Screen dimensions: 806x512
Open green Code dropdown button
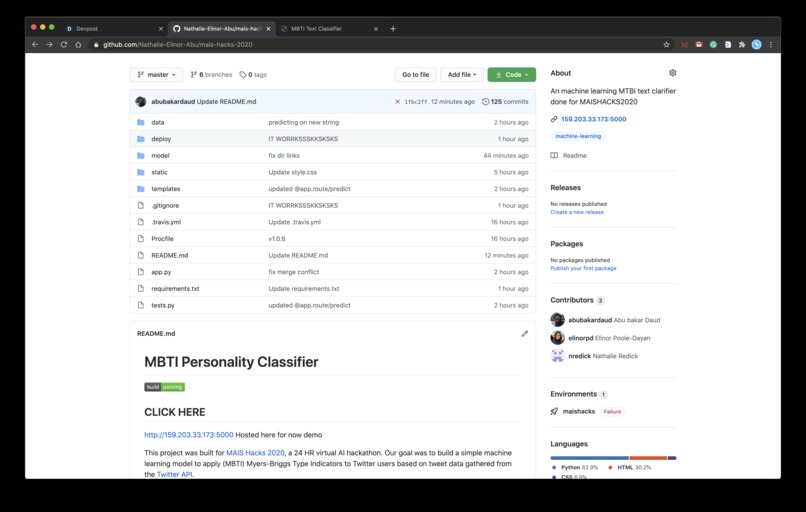coord(511,75)
